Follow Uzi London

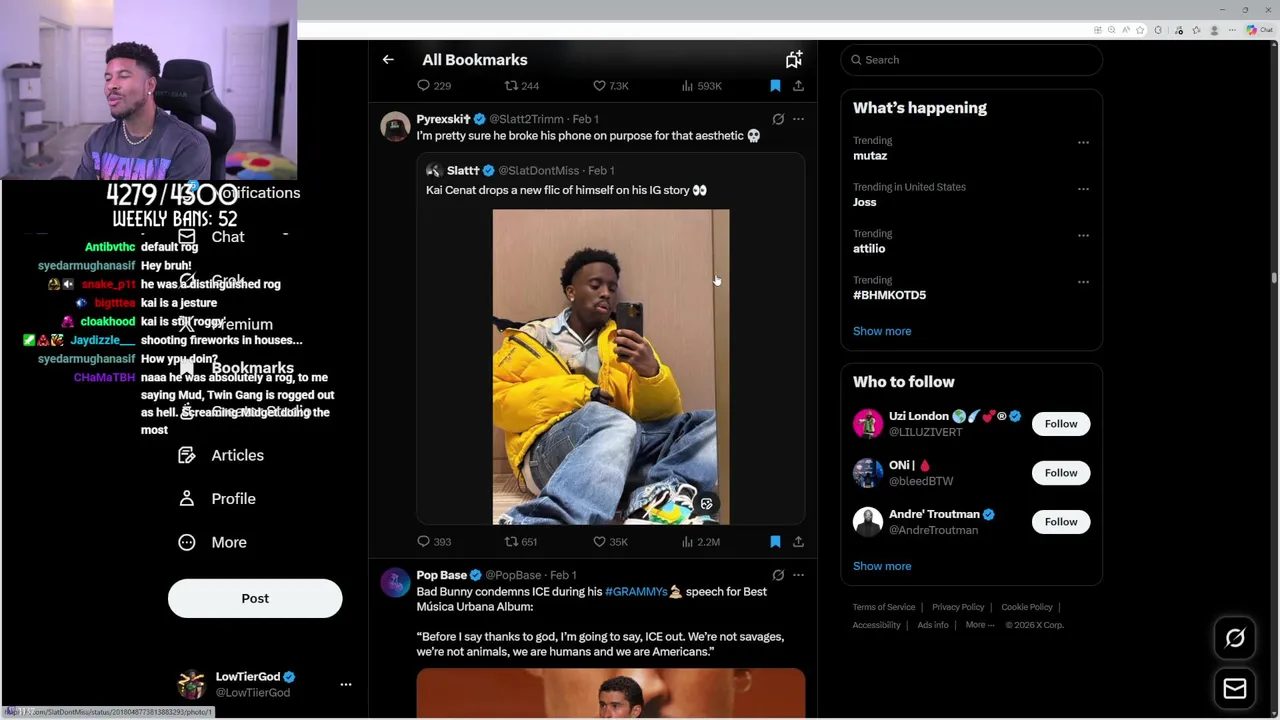(1061, 424)
